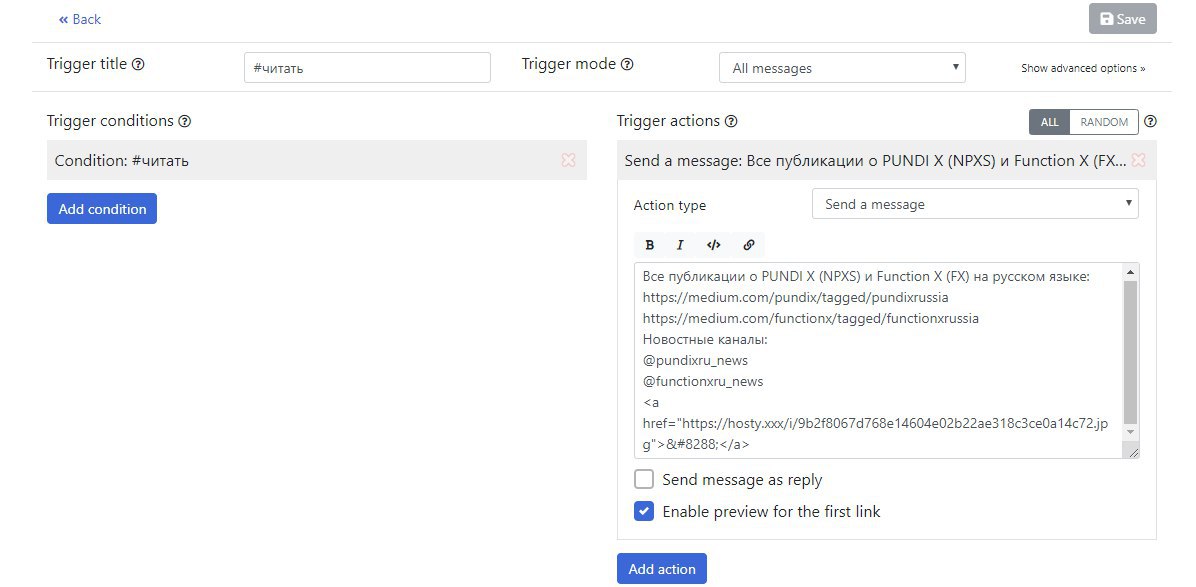Click the @functionxru_news line in message
Viewport: 1196px width, 587px height.
click(x=702, y=381)
